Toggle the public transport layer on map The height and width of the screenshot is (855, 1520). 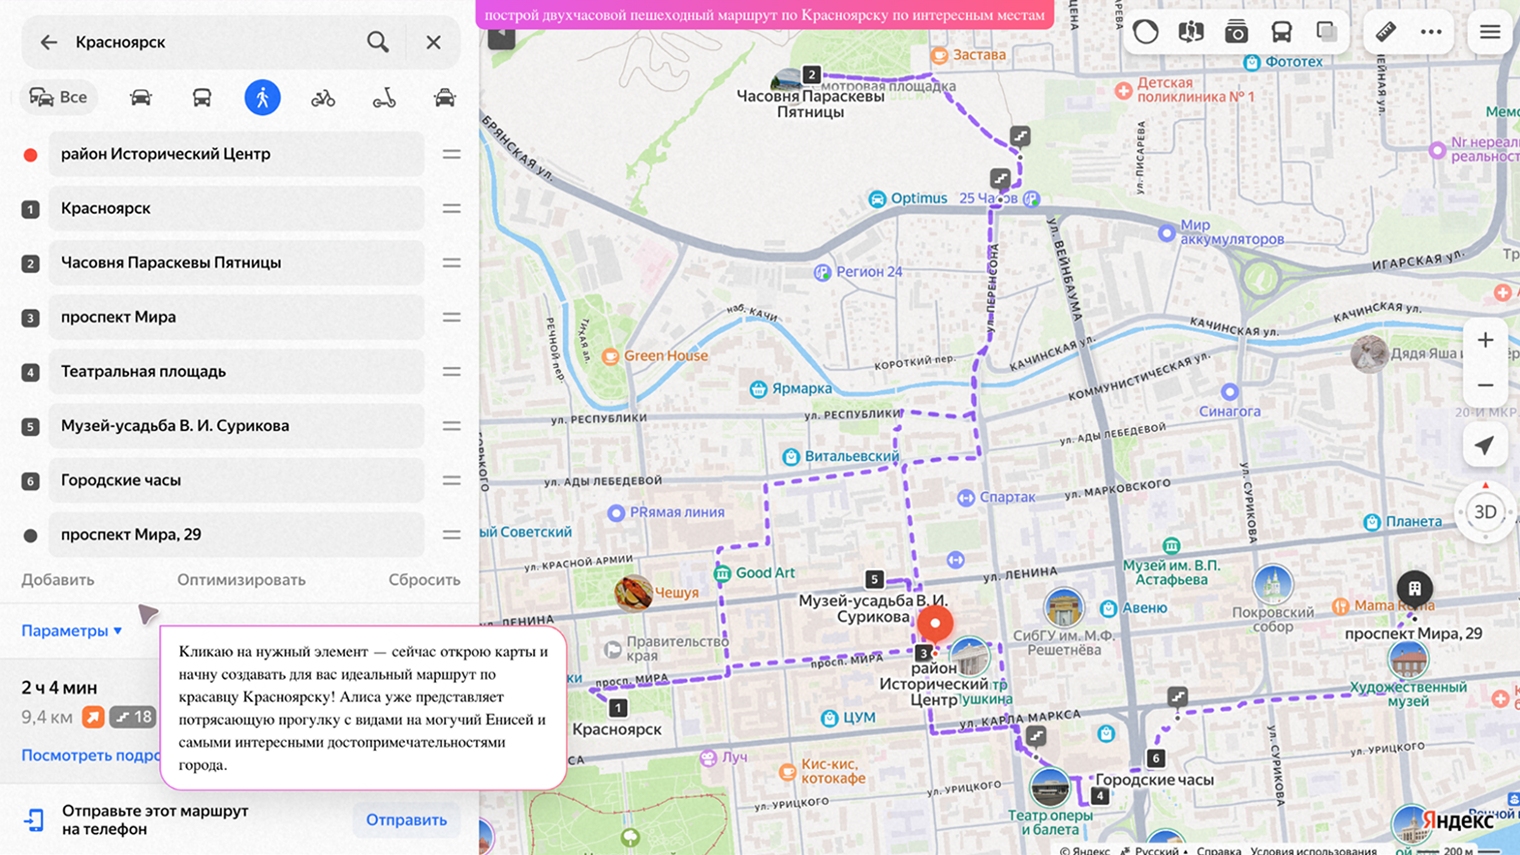pyautogui.click(x=1281, y=32)
